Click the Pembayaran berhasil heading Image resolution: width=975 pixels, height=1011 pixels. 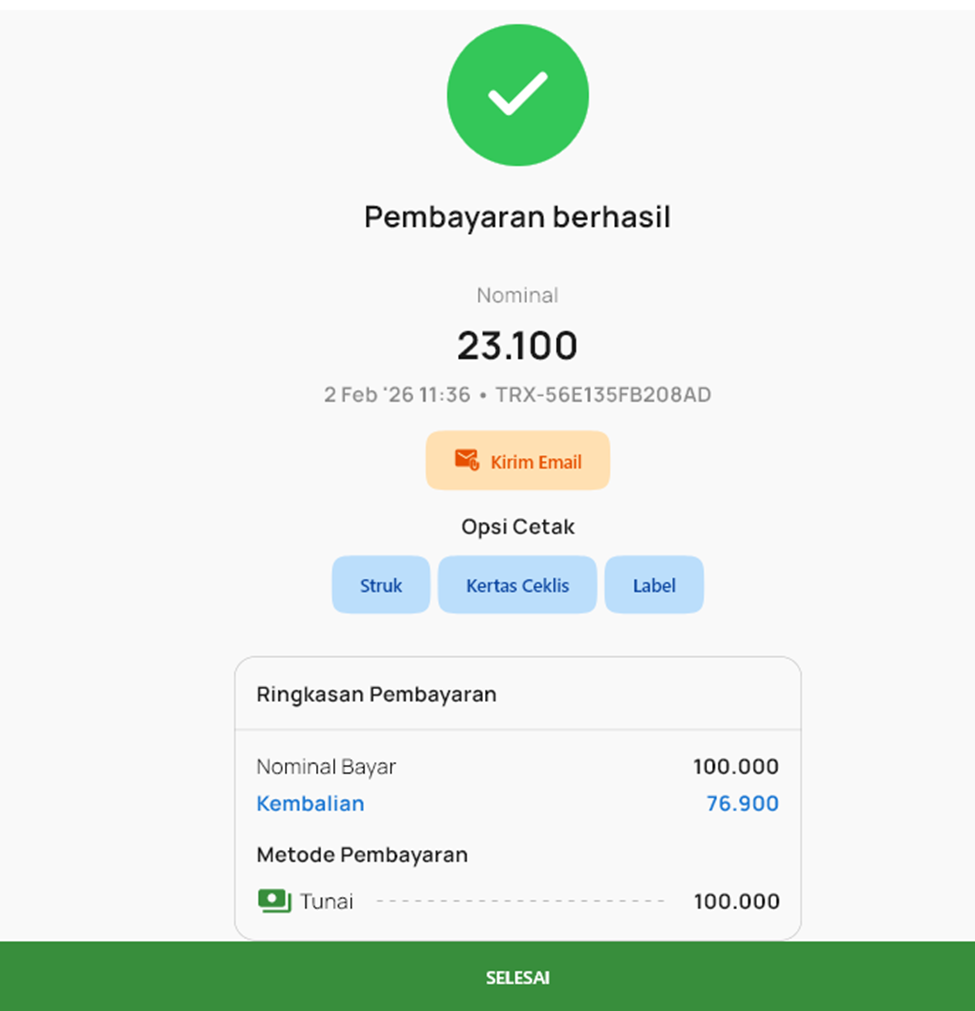coord(517,217)
